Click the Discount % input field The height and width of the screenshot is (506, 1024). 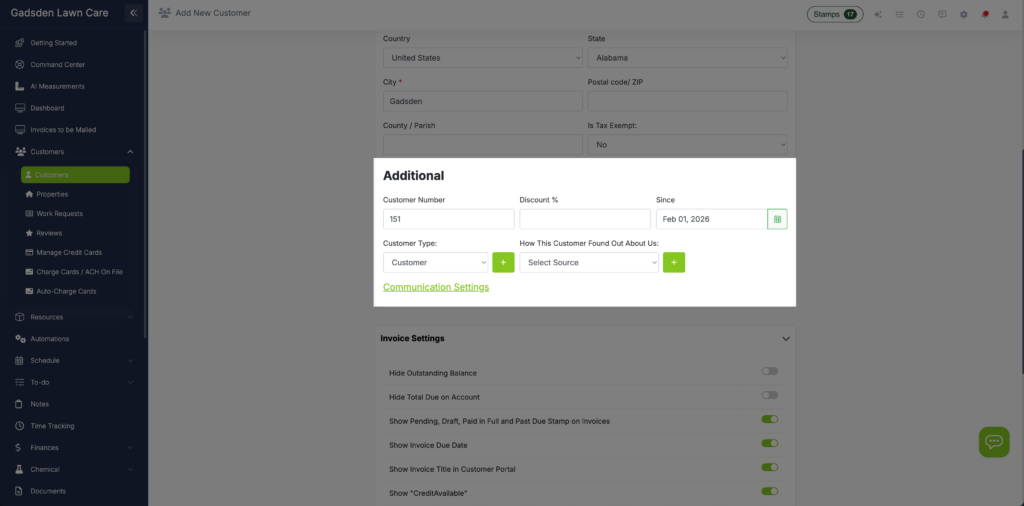tap(585, 219)
